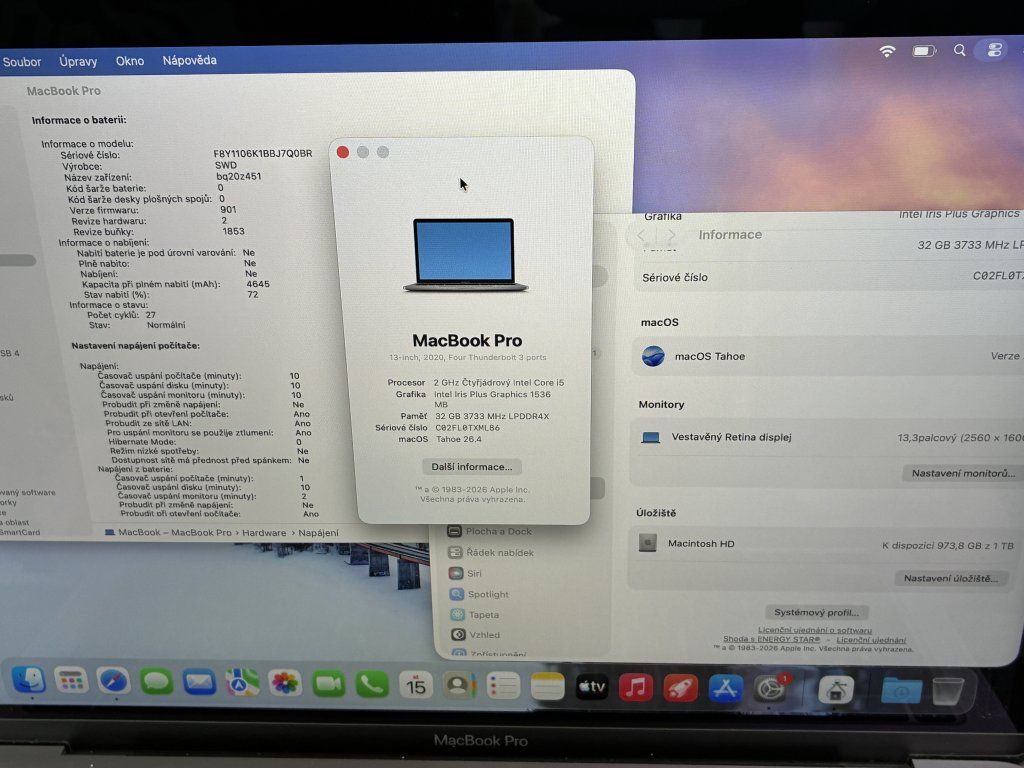Screen dimensions: 1024x768
Task: Open Control Center in the menu bar
Action: pyautogui.click(x=994, y=50)
